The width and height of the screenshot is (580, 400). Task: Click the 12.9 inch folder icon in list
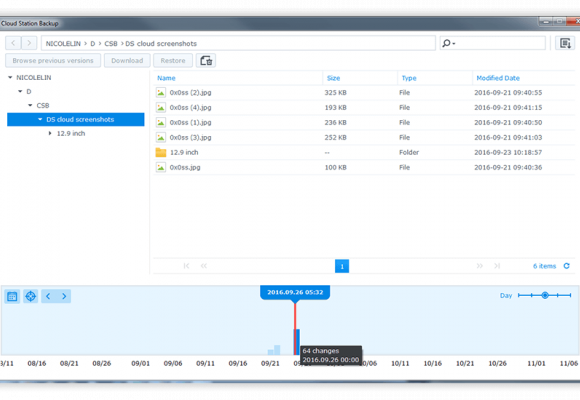[x=161, y=152]
